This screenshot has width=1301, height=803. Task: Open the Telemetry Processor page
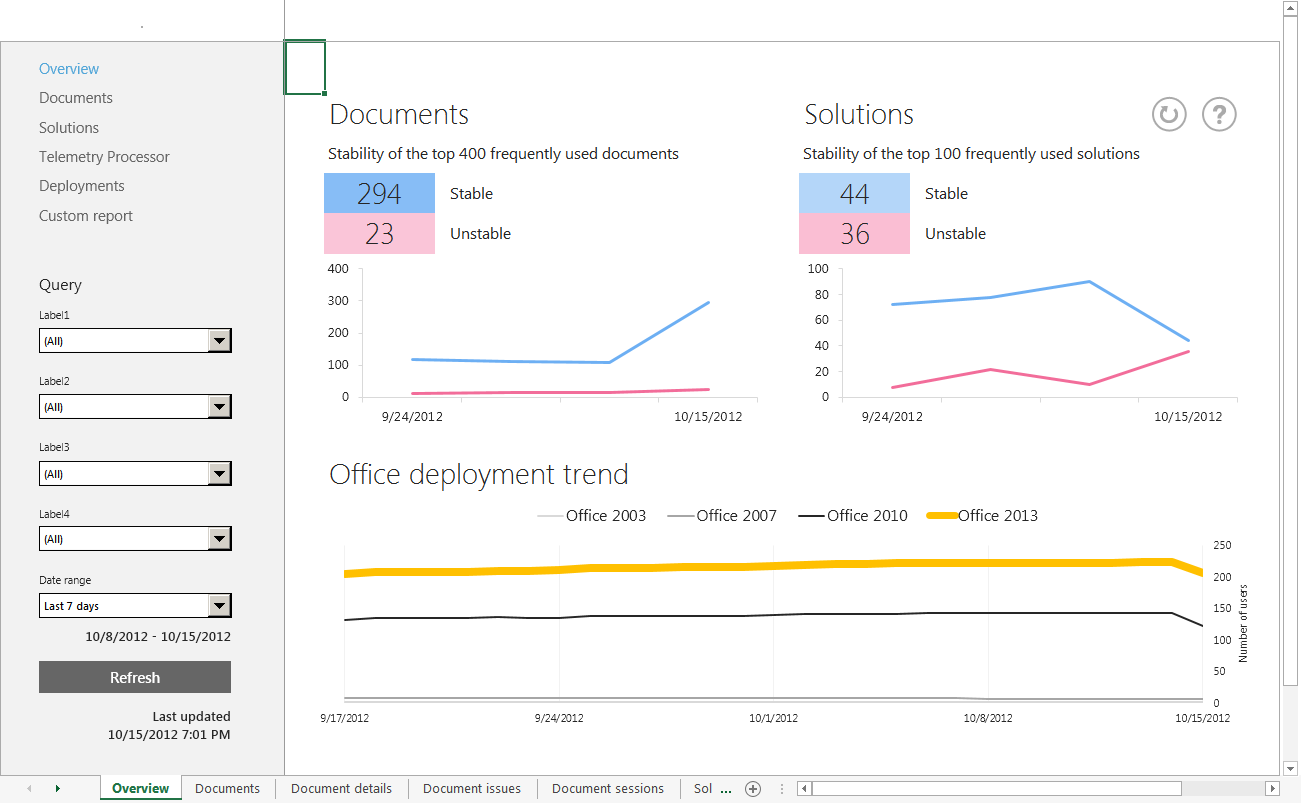tap(104, 157)
